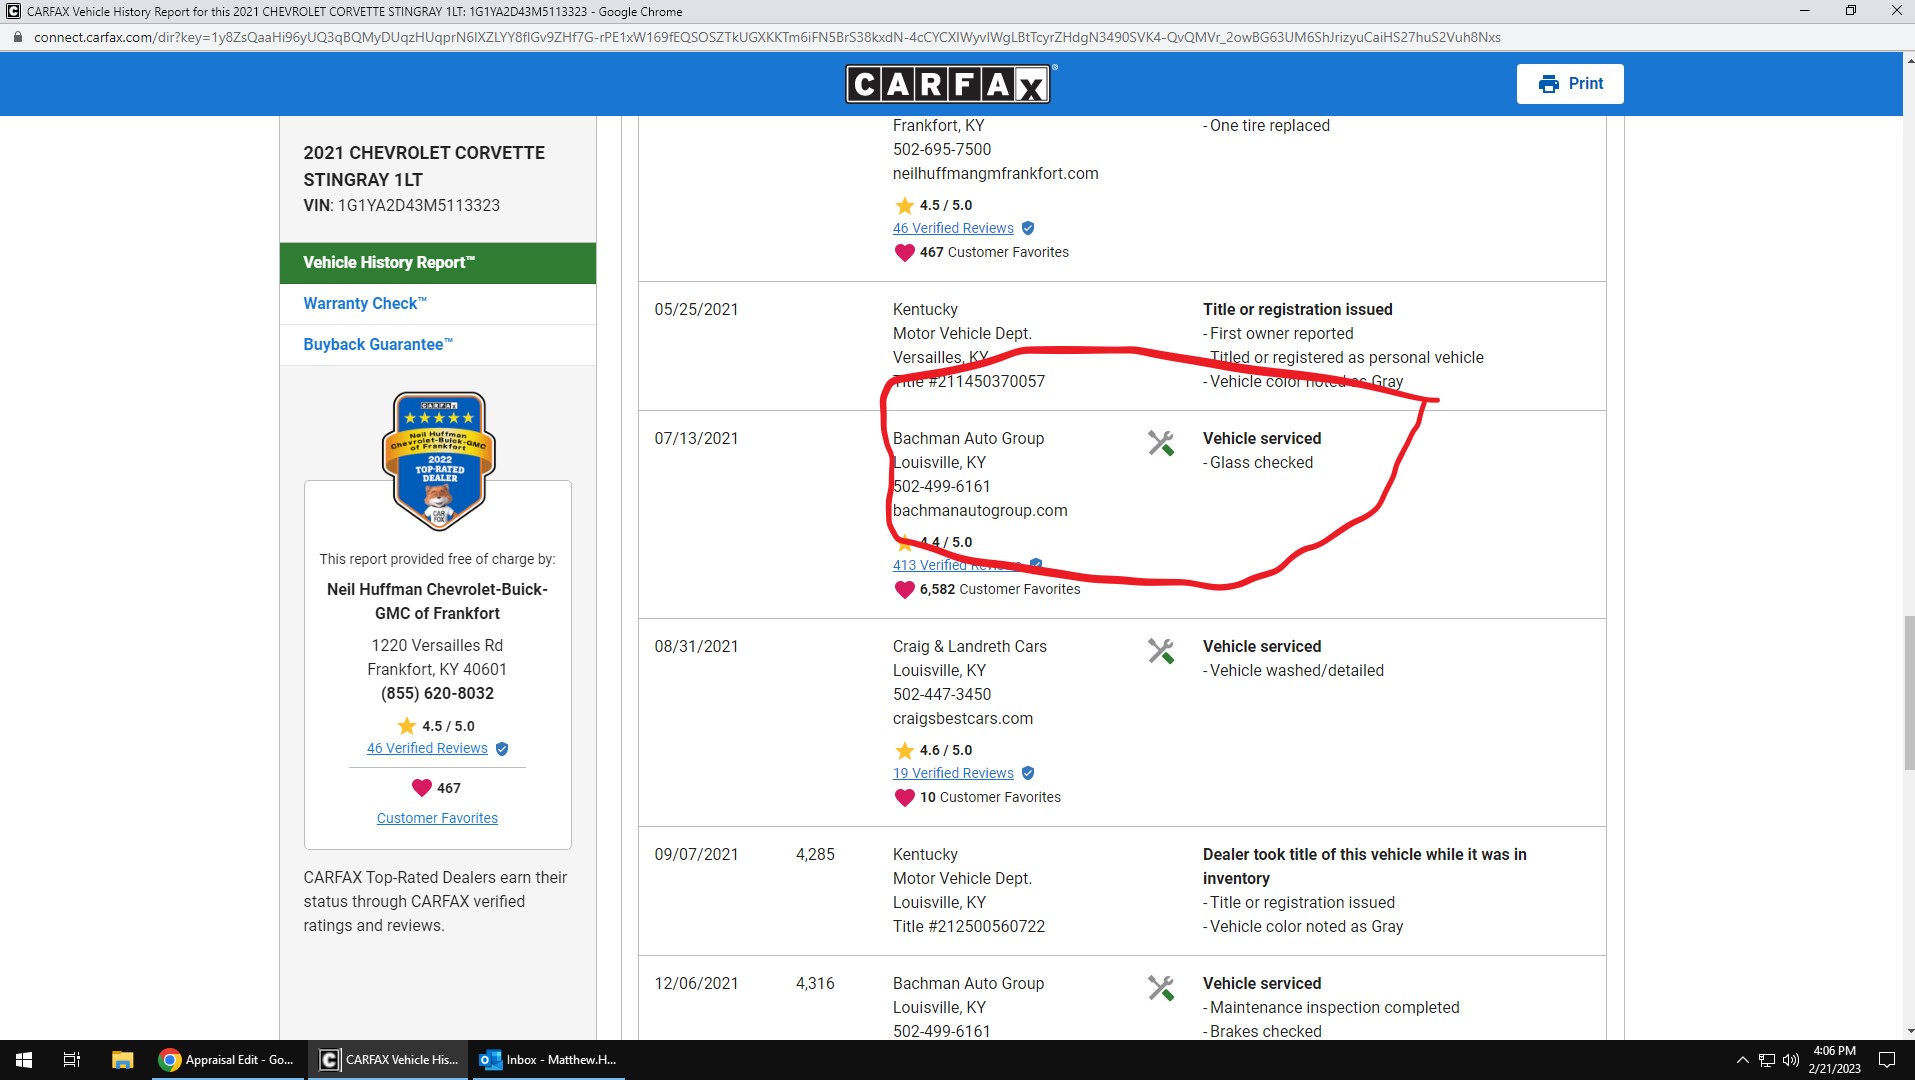
Task: Click sidebar star rating icon 4.5 / 5.0
Action: point(407,726)
